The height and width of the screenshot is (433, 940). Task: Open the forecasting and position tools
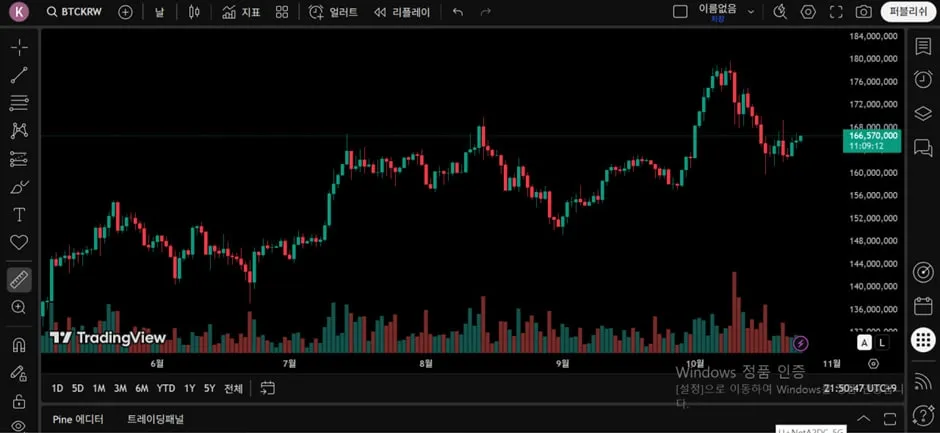[x=19, y=159]
